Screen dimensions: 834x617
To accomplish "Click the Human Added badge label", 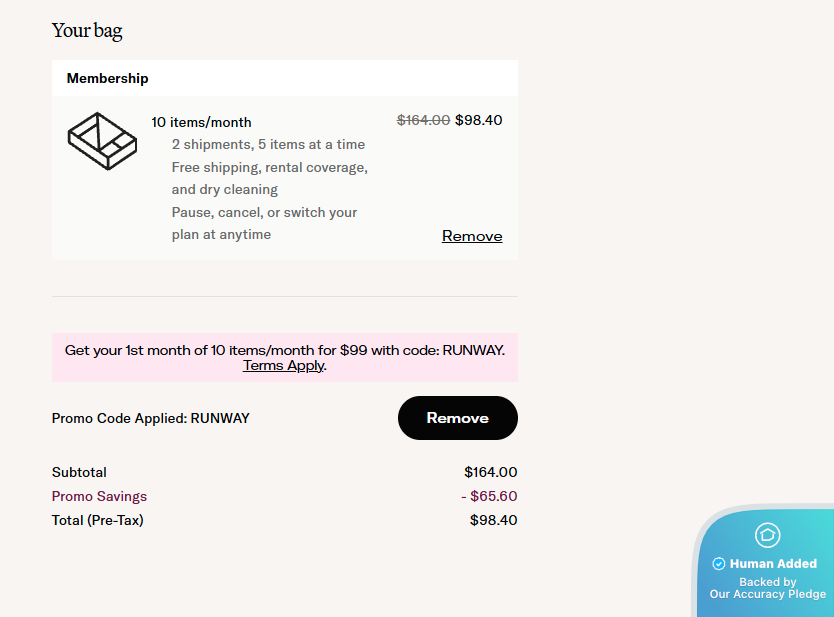I will [x=773, y=564].
